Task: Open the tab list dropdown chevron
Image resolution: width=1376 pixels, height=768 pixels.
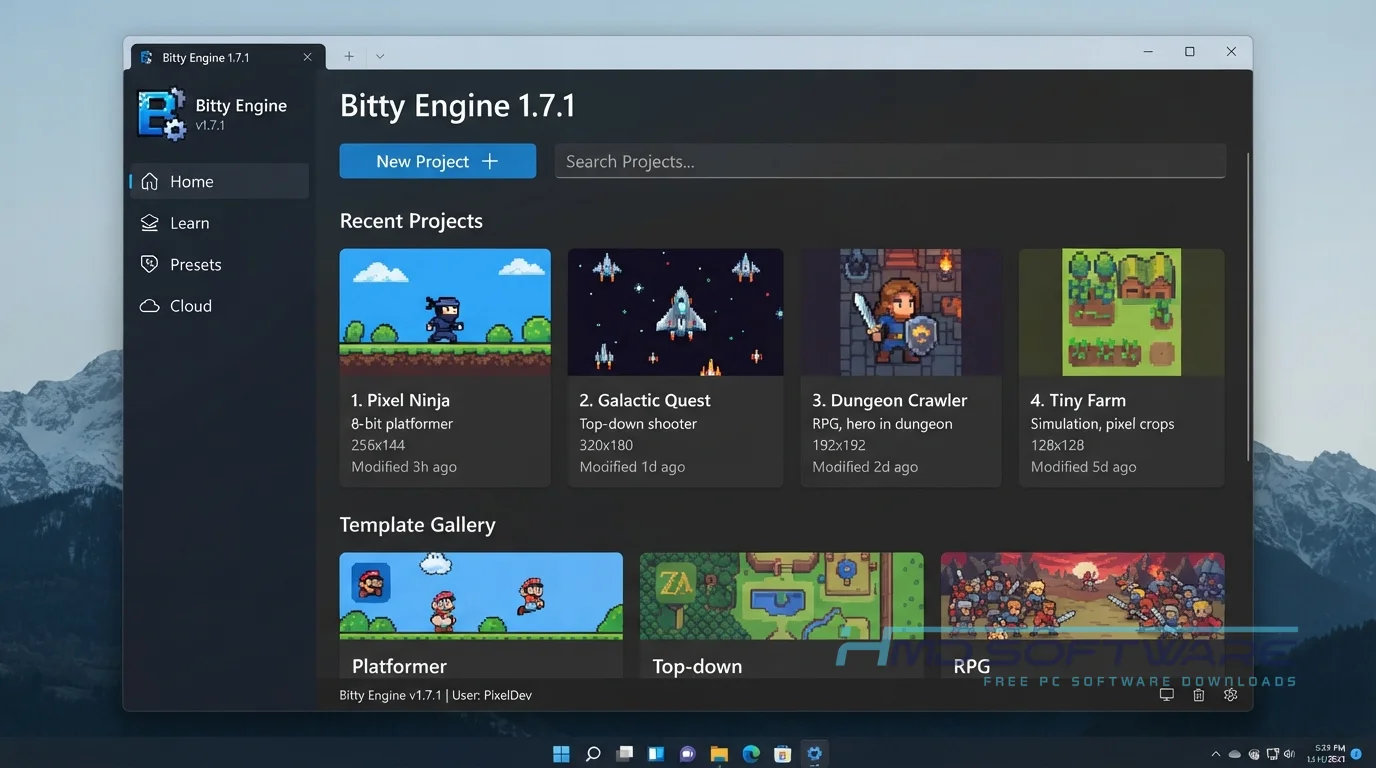Action: click(380, 57)
